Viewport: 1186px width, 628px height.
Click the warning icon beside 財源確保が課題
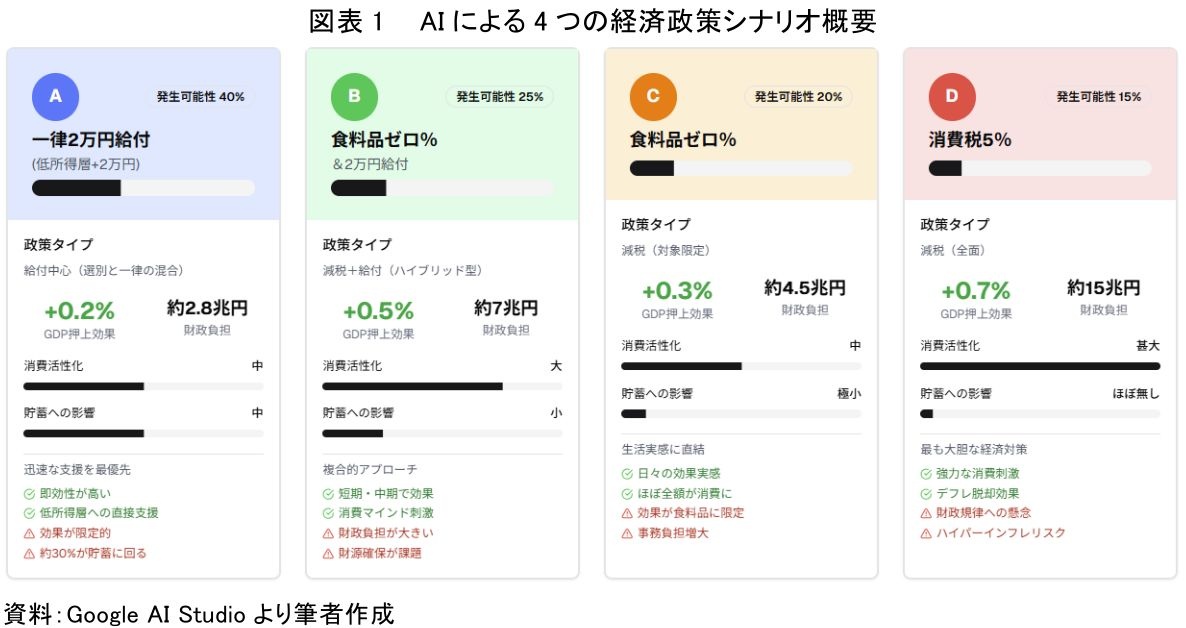pos(328,553)
